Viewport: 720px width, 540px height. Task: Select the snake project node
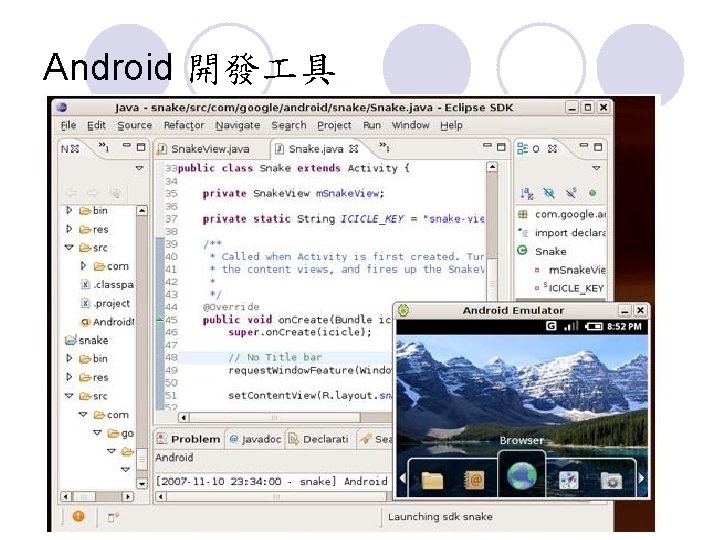pyautogui.click(x=87, y=340)
